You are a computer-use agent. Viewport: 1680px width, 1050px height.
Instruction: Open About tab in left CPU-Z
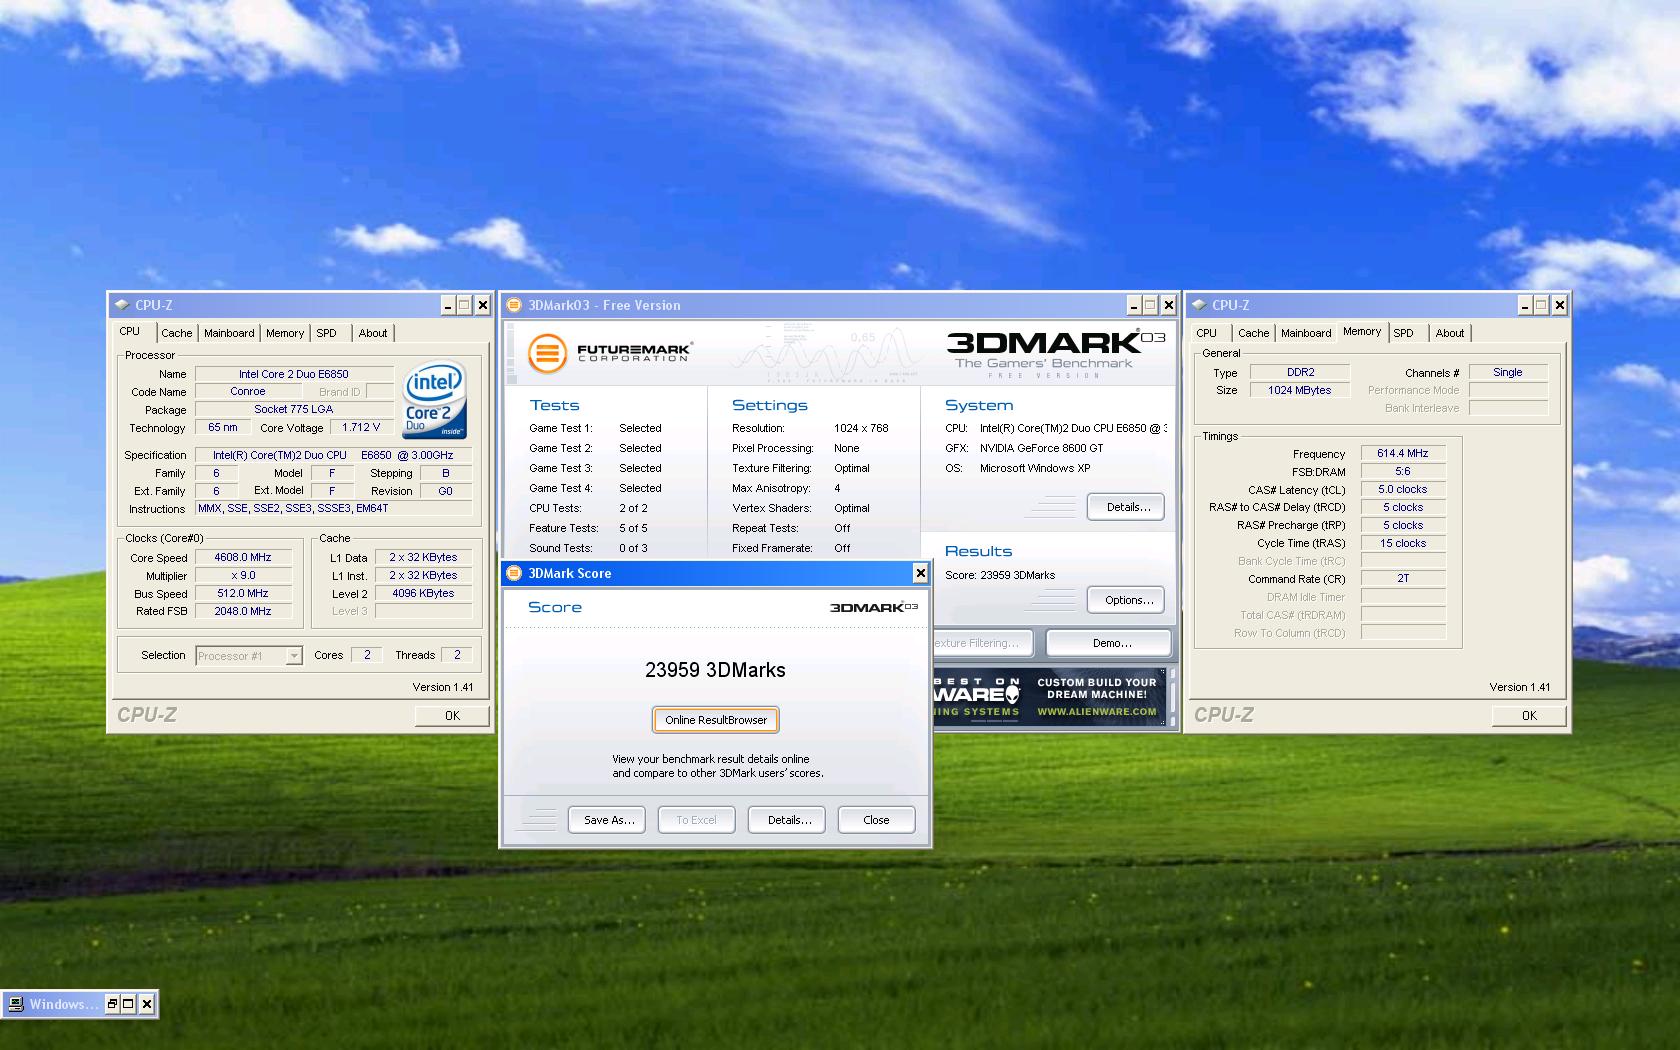click(x=373, y=333)
